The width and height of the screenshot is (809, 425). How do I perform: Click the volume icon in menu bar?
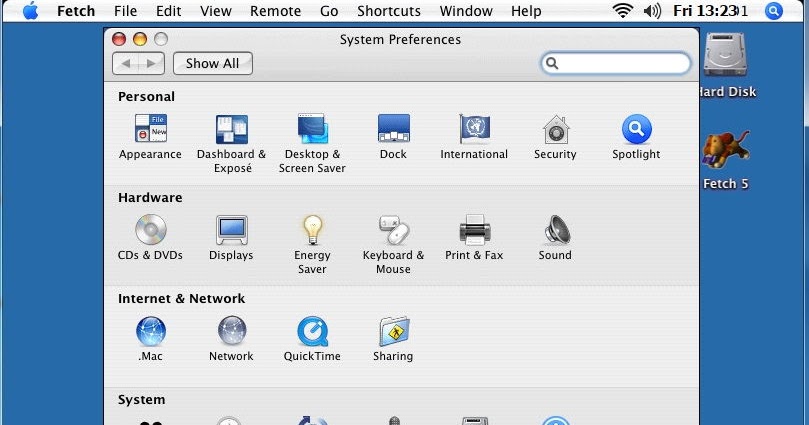coord(652,11)
